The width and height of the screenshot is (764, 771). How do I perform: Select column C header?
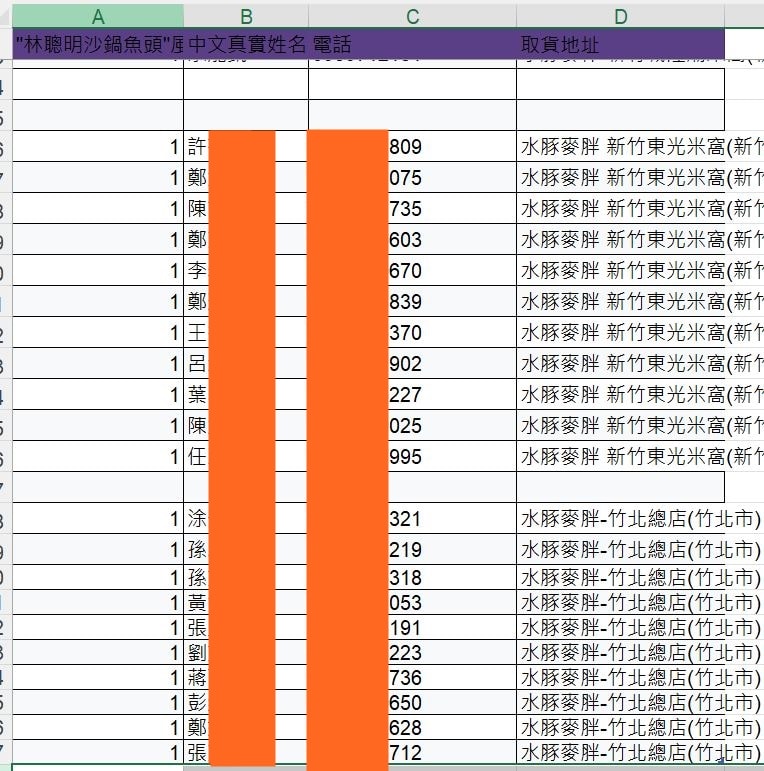pos(412,16)
